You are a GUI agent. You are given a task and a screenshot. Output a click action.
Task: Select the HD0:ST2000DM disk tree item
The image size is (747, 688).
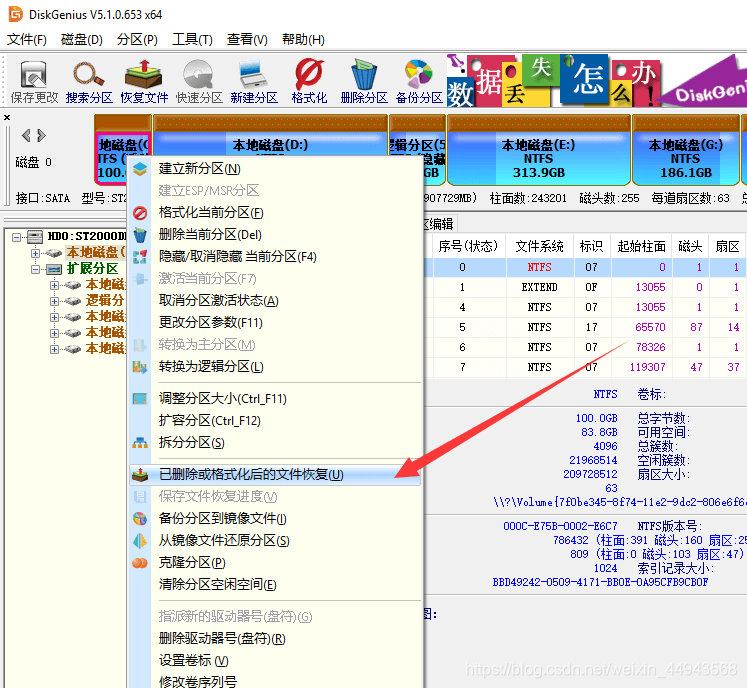pos(87,236)
